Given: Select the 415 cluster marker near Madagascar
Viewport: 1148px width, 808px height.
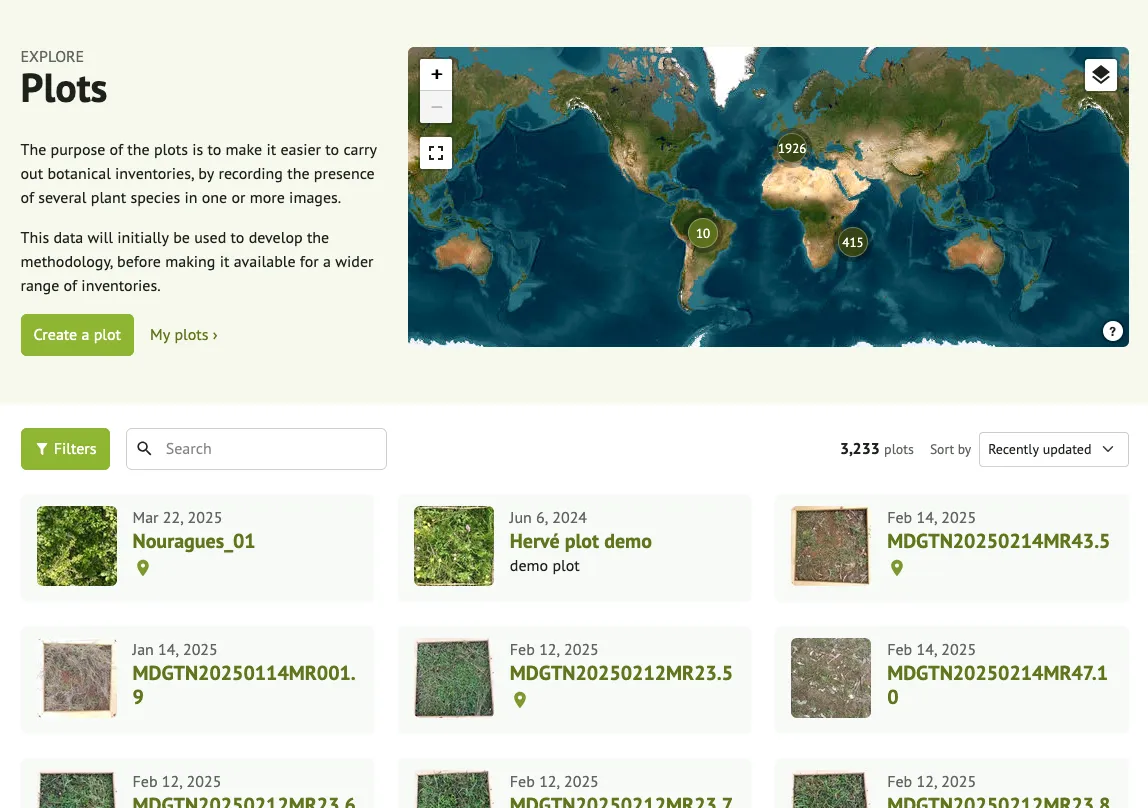Looking at the screenshot, I should tap(852, 242).
